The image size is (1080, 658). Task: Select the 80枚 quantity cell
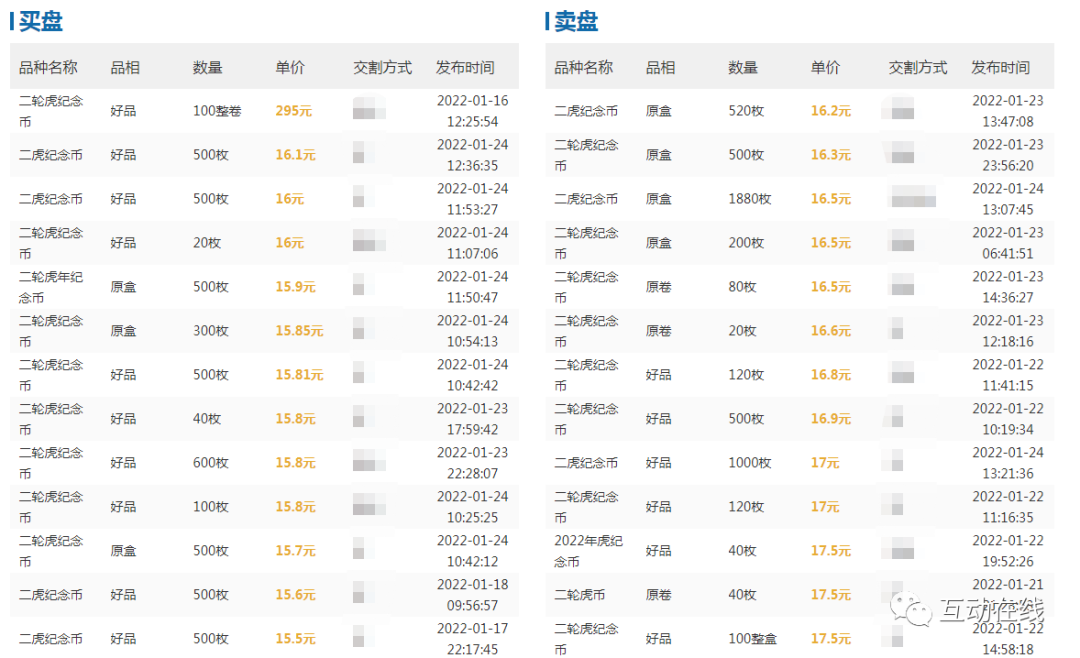click(x=742, y=287)
